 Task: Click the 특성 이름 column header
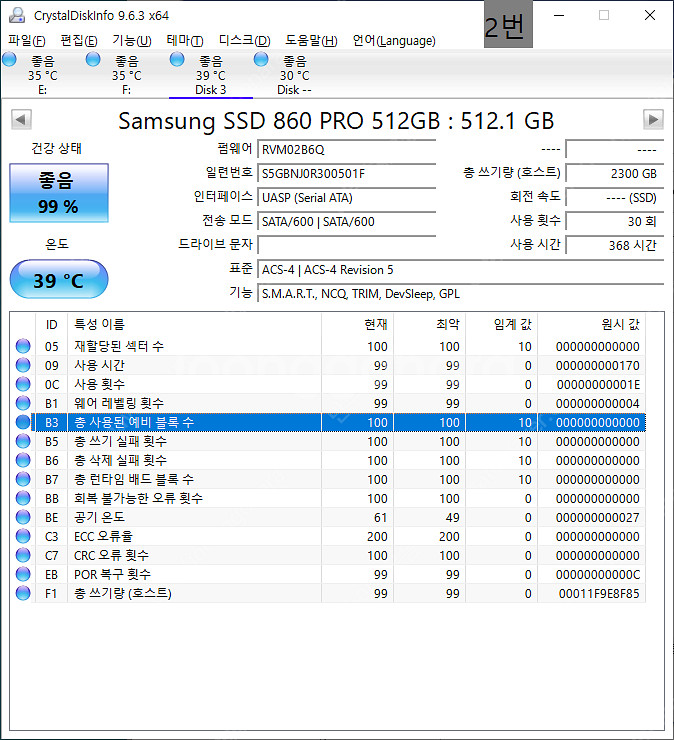(x=194, y=324)
